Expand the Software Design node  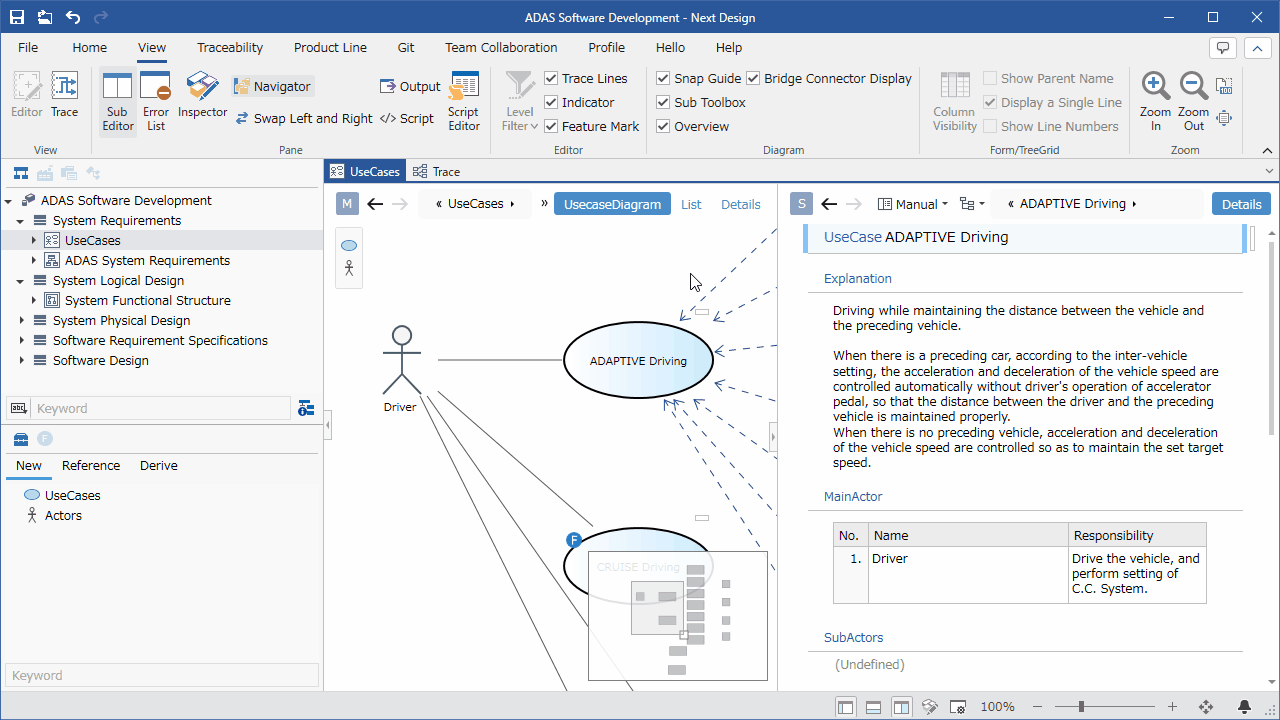tap(20, 360)
